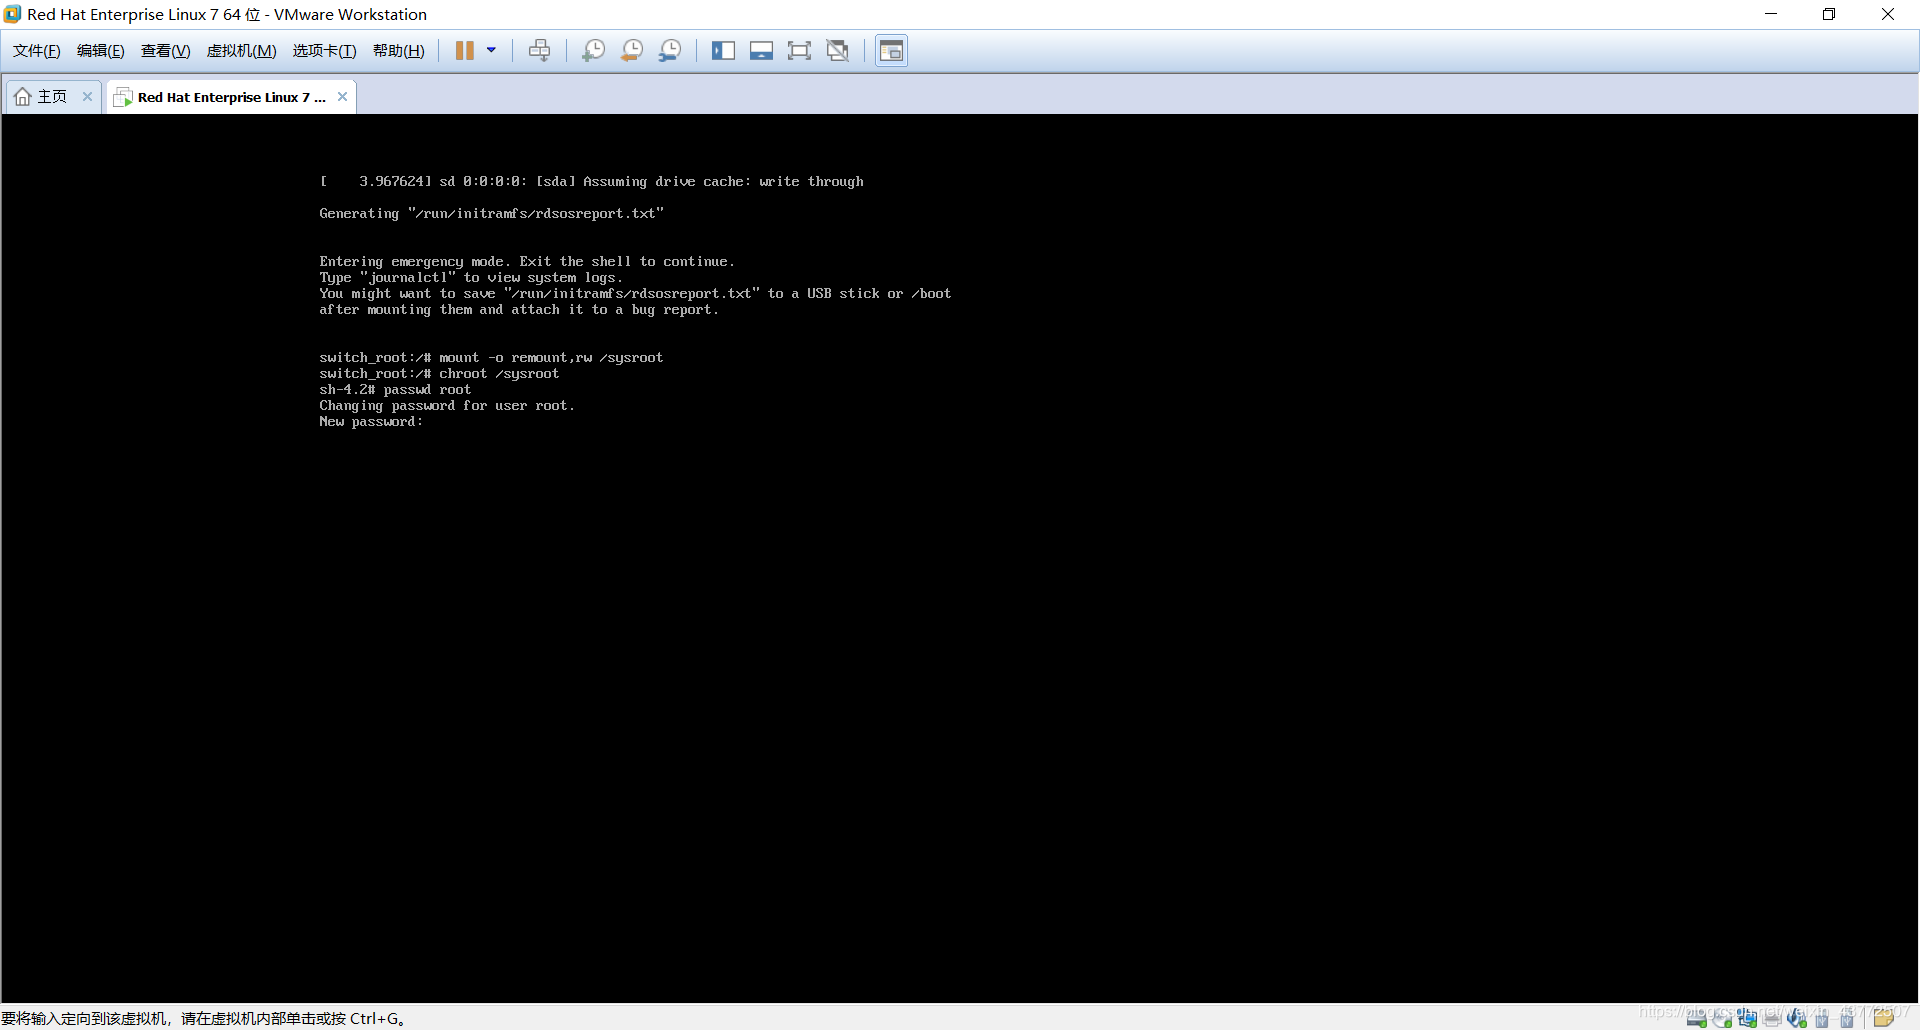
Task: Click the 'passwd root' command line text
Action: [x=427, y=390]
